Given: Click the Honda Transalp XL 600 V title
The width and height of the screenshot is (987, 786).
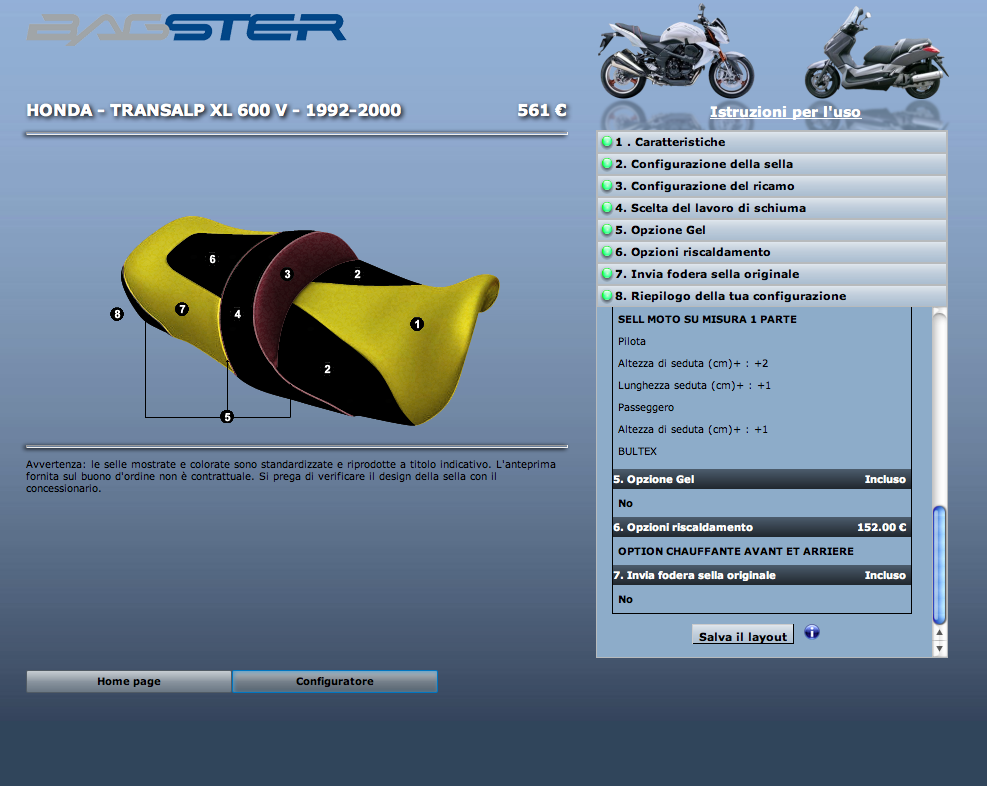Looking at the screenshot, I should pyautogui.click(x=214, y=110).
